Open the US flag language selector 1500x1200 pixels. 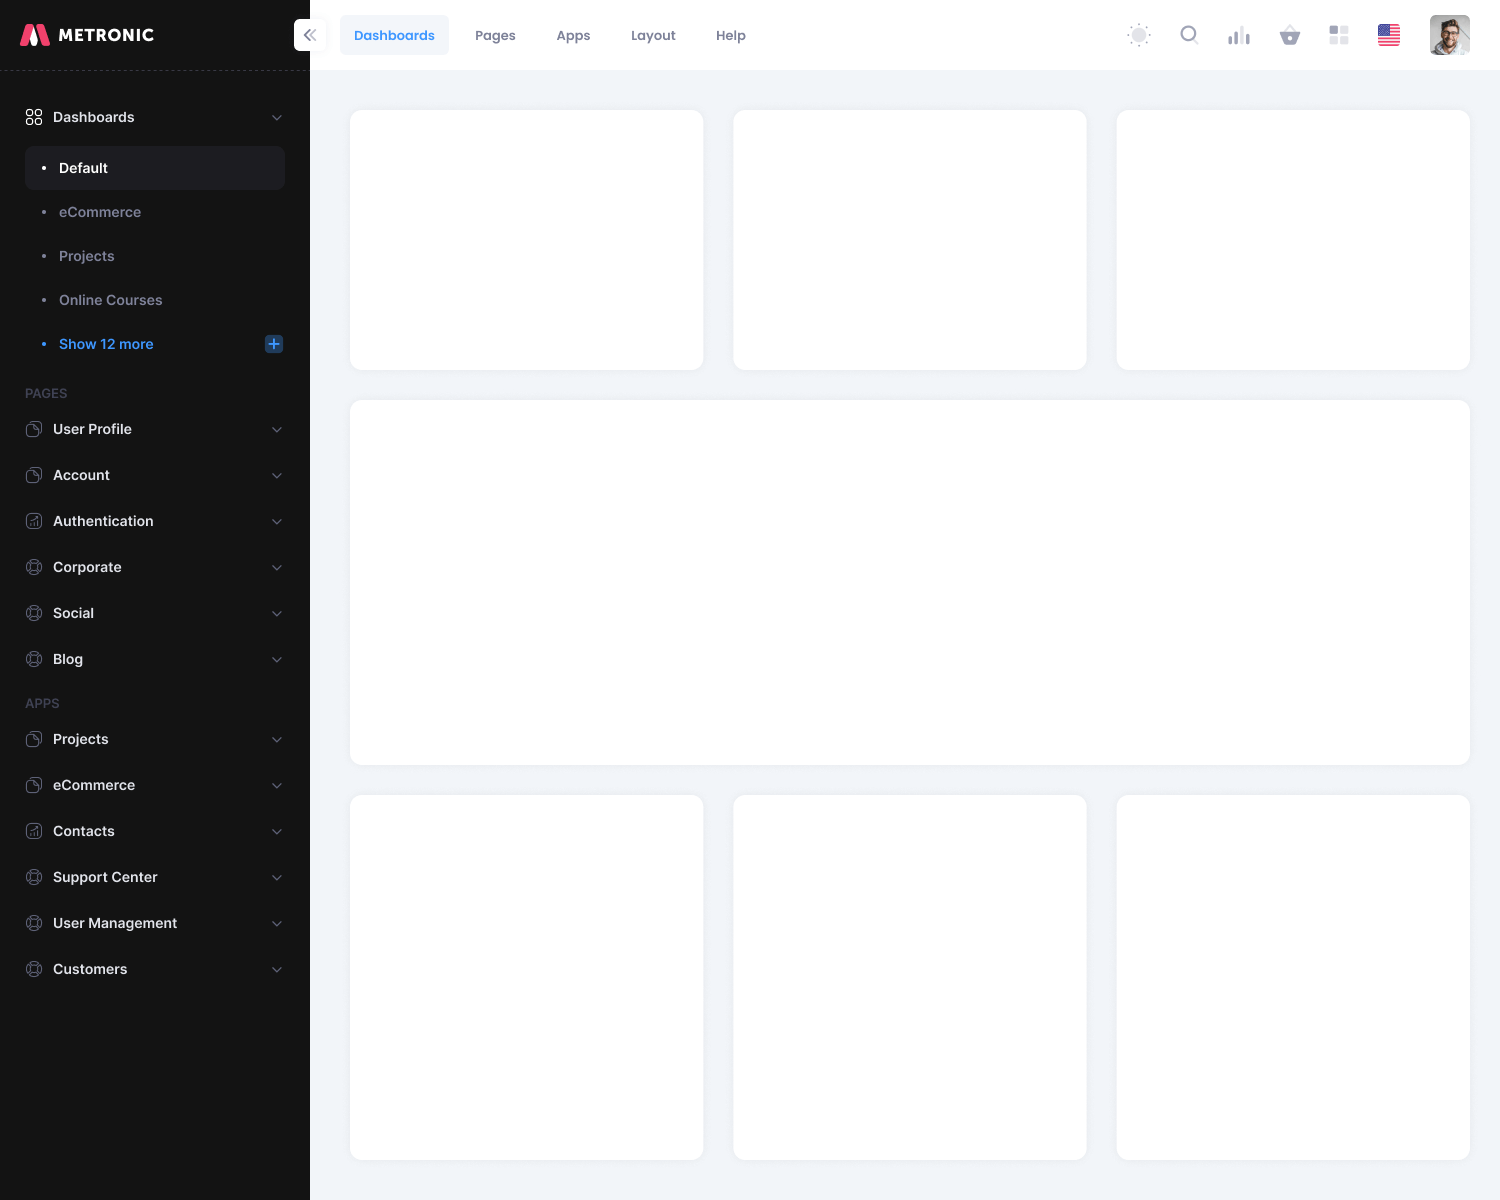(x=1389, y=35)
